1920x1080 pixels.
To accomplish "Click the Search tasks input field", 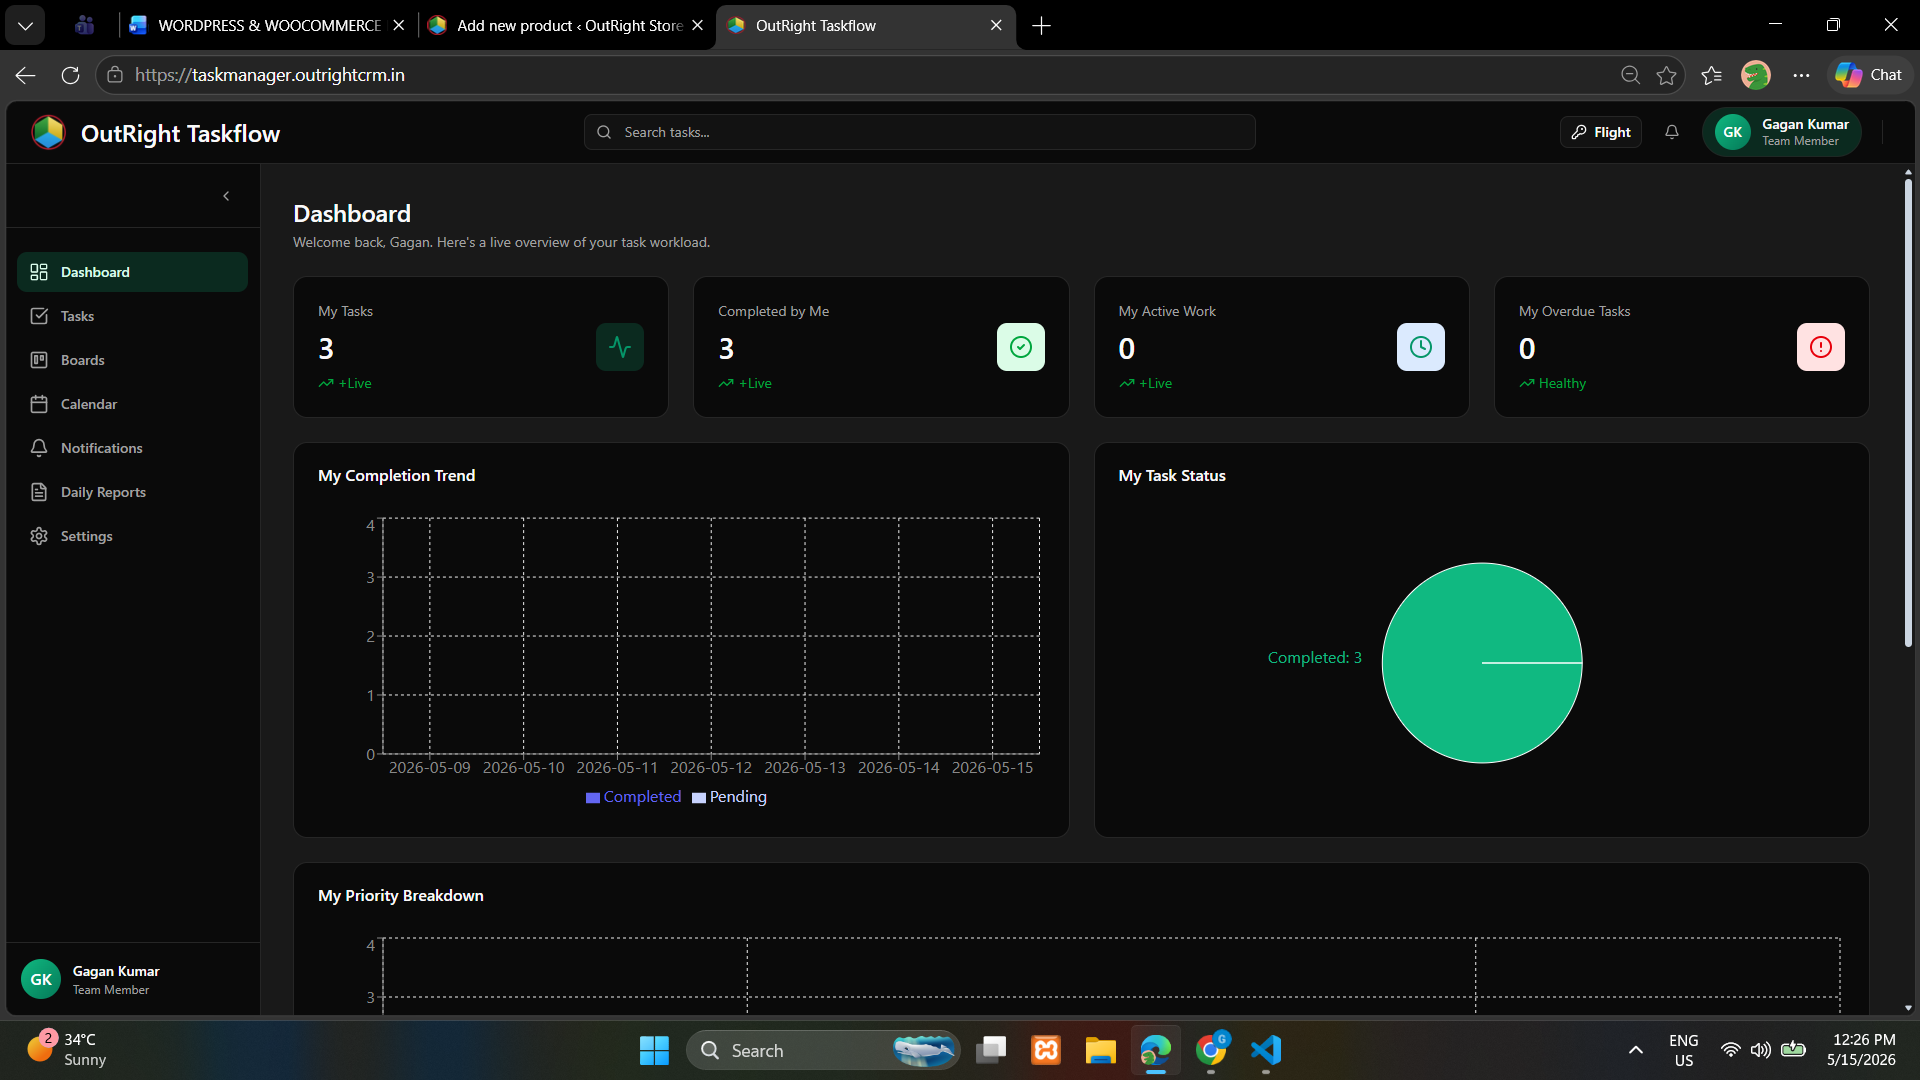I will (919, 132).
